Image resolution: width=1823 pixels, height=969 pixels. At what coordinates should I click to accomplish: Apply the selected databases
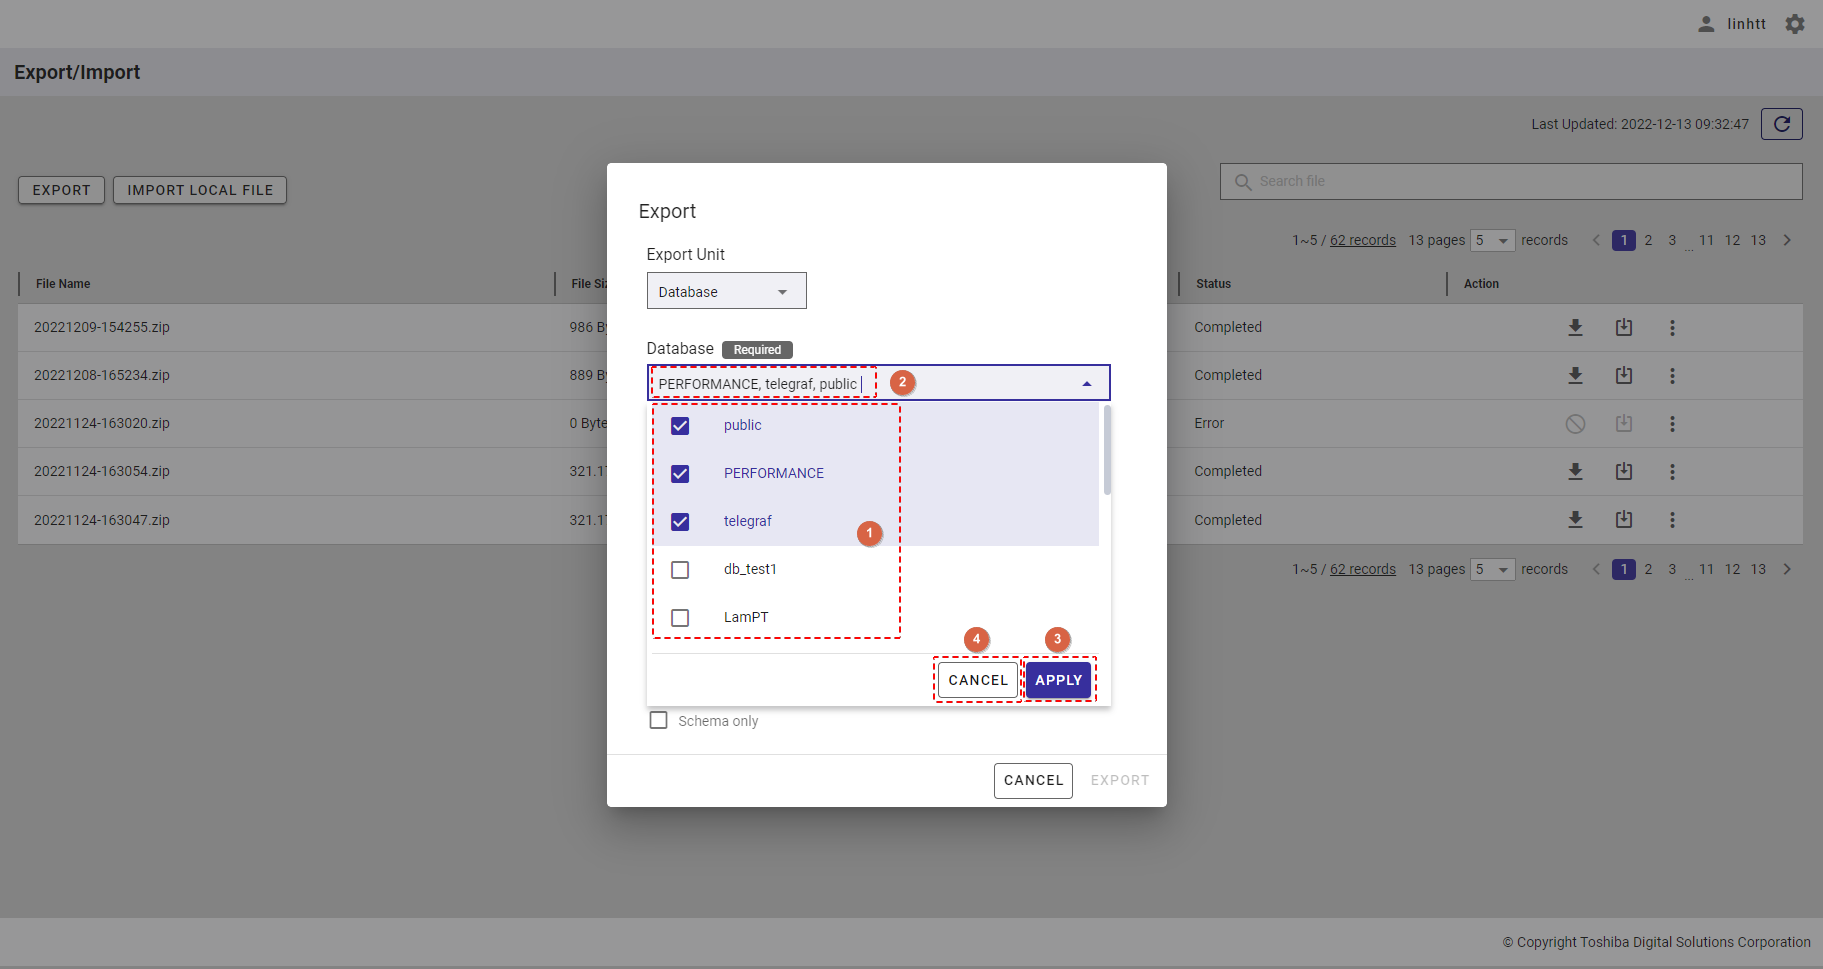(x=1058, y=680)
